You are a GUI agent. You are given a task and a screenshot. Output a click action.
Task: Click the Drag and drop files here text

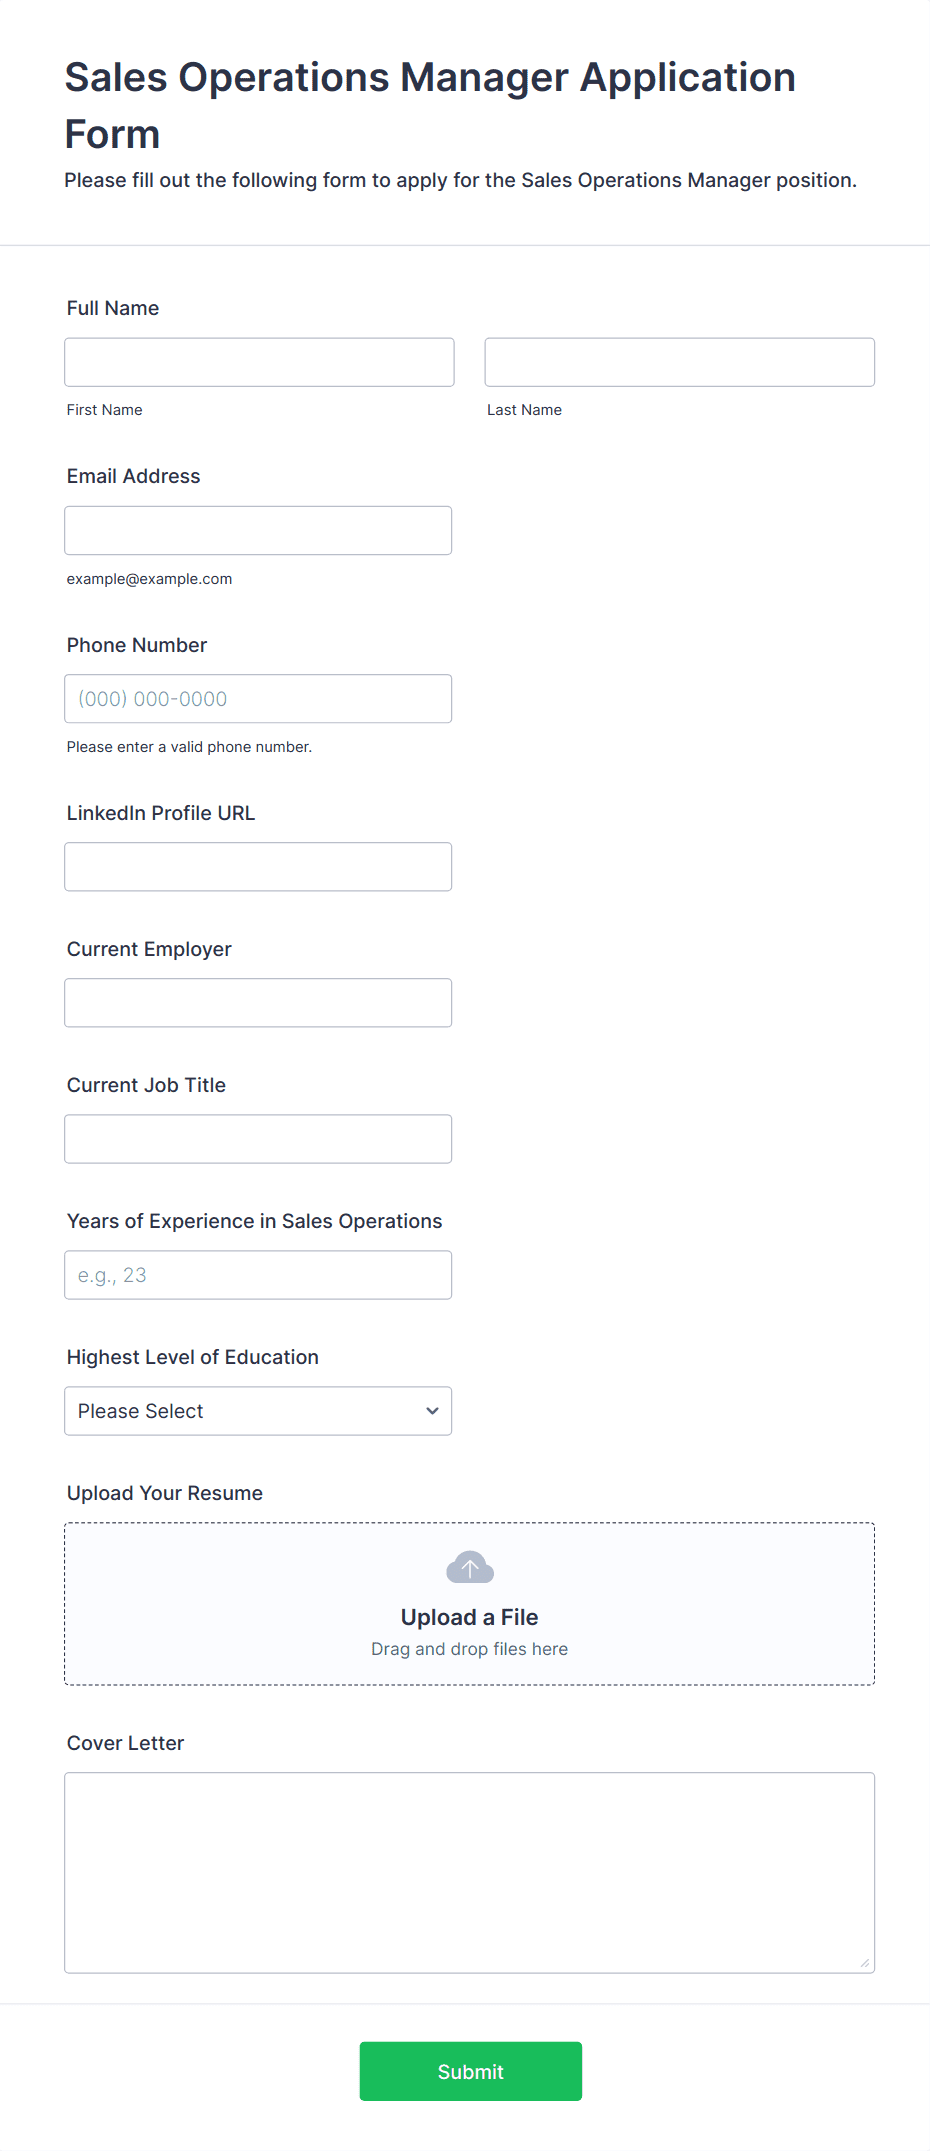(469, 1649)
